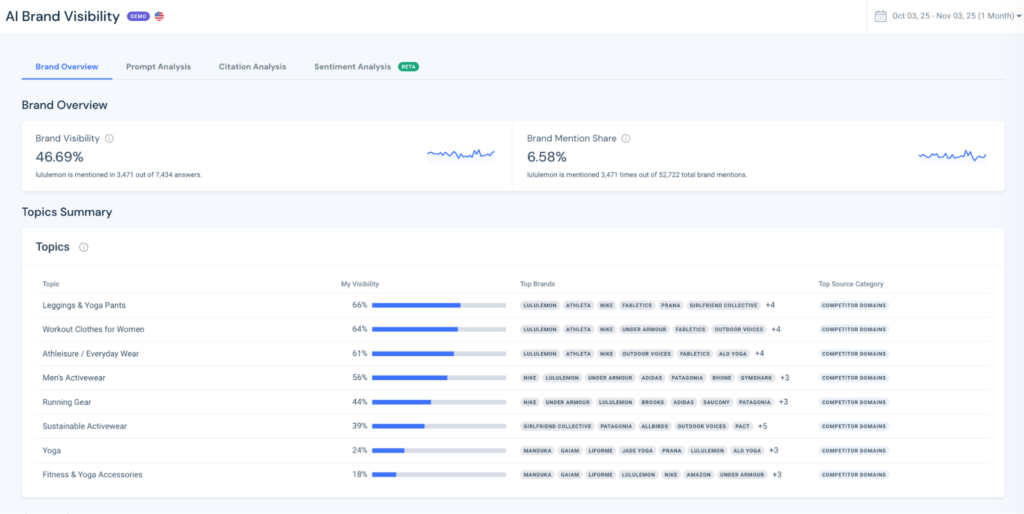Viewport: 1024px width, 514px height.
Task: Click the info icon beside Brand Mention Share
Action: click(626, 138)
